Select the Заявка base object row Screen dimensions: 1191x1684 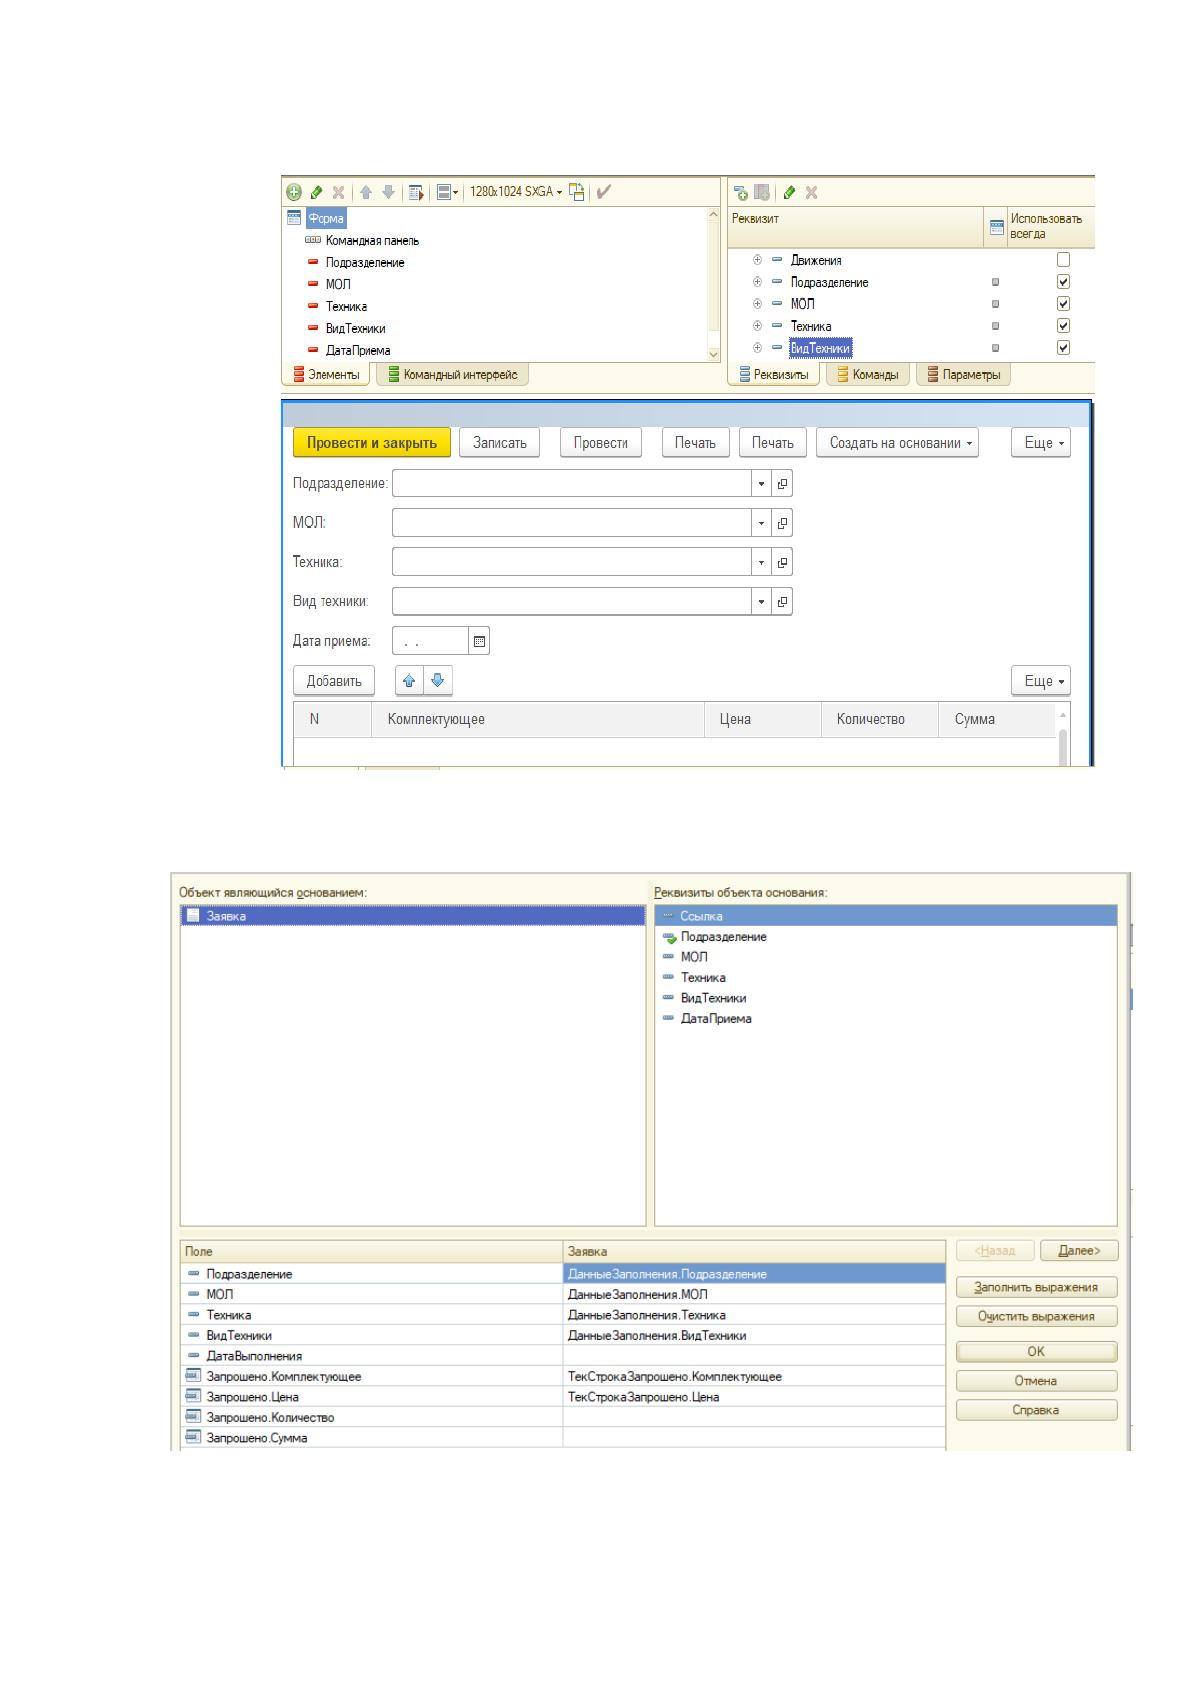[413, 916]
